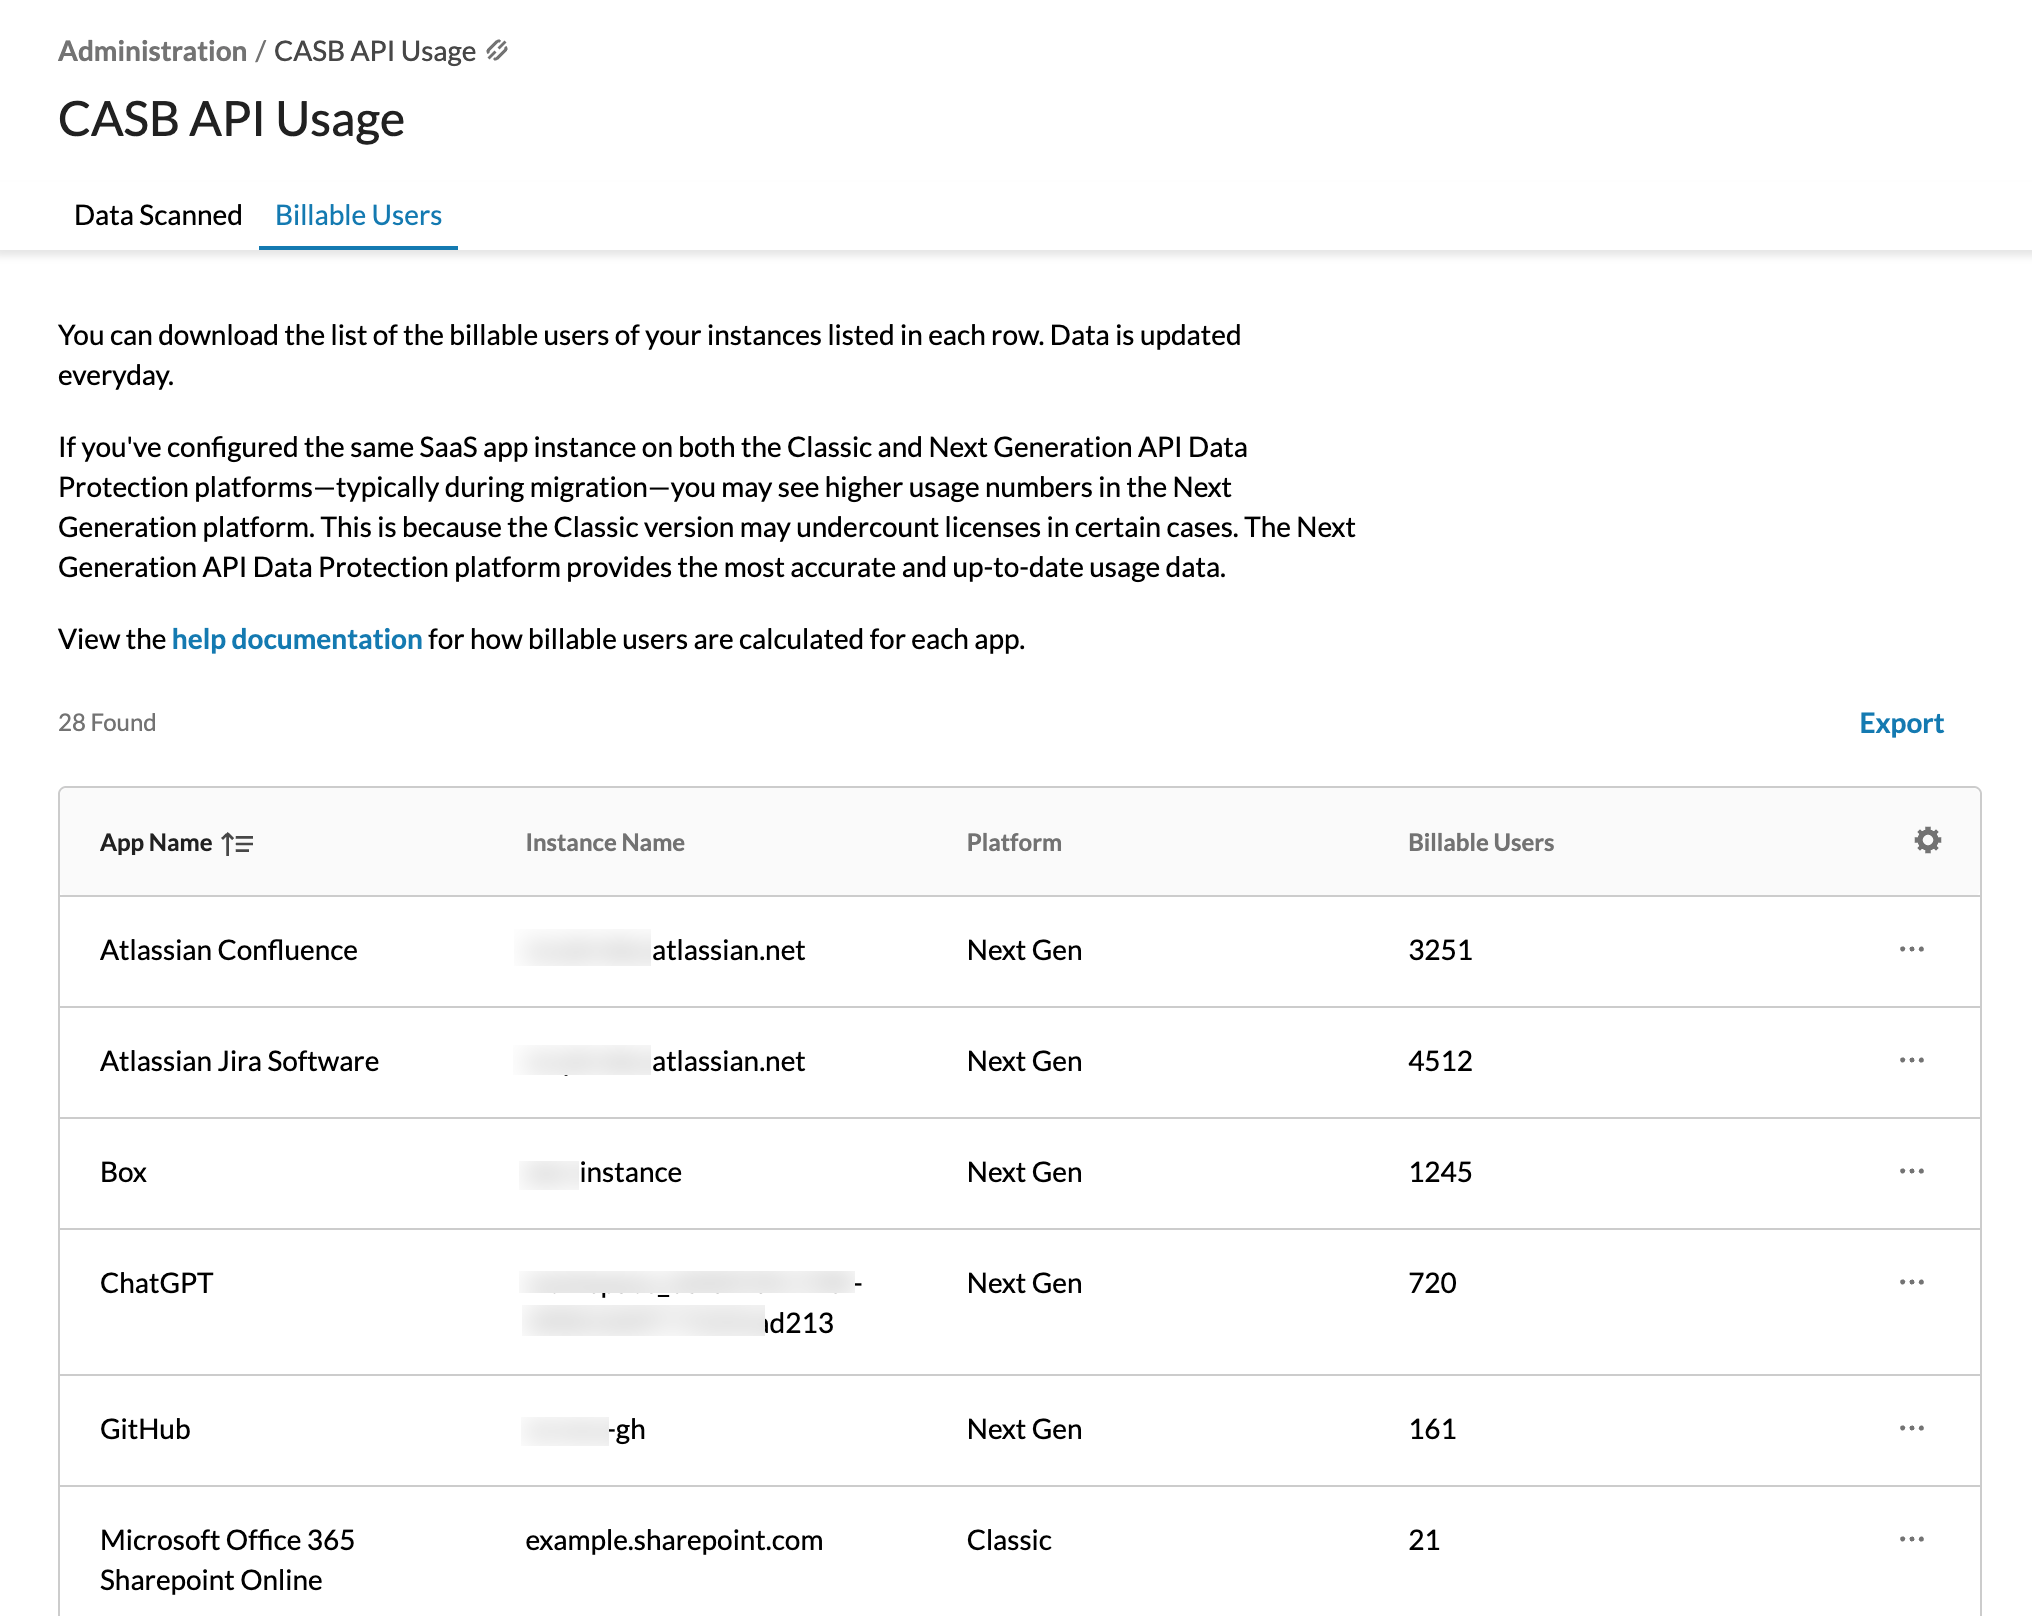Click the example.sharepoint.com instance name
Image resolution: width=2032 pixels, height=1616 pixels.
[675, 1540]
